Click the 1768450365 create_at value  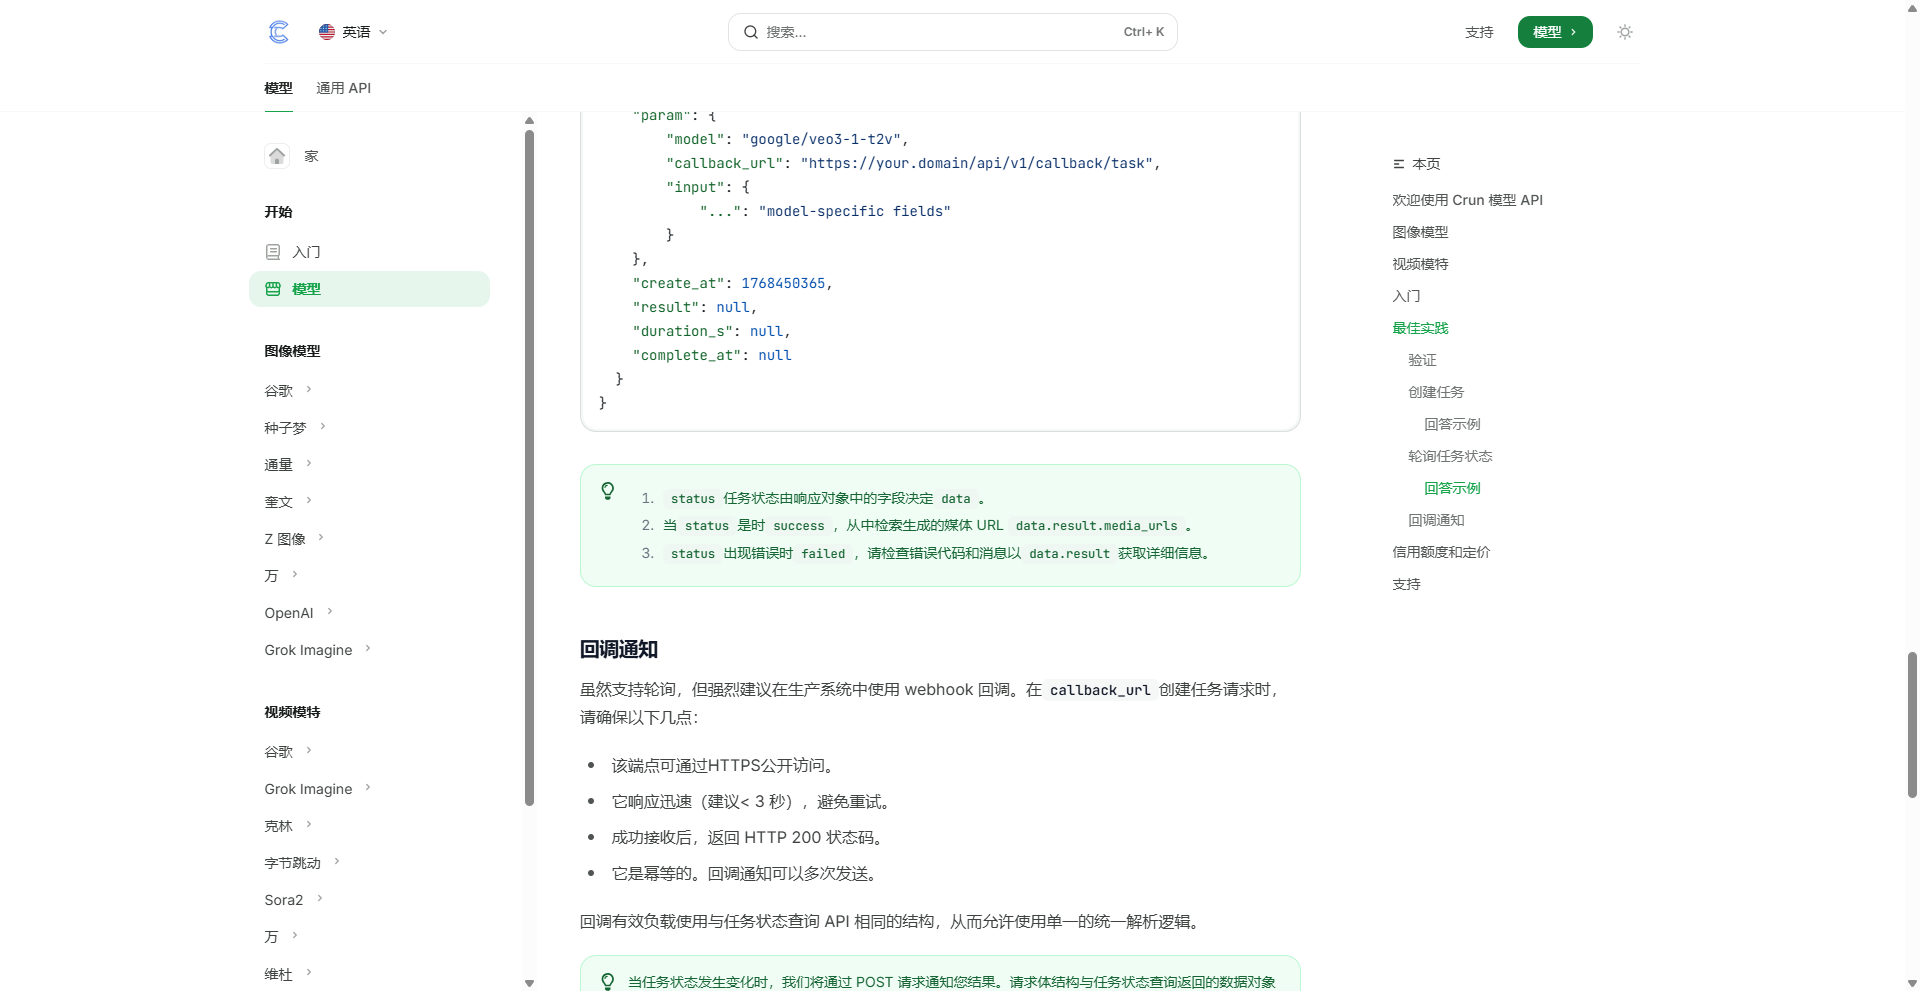click(783, 283)
